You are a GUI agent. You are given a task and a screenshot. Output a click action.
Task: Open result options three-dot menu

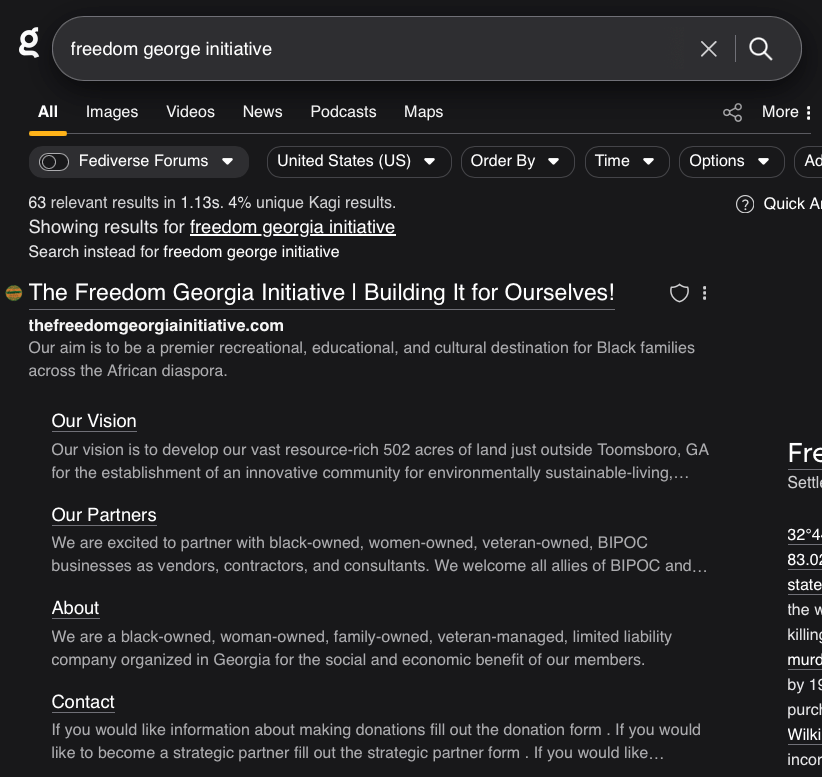(x=705, y=293)
